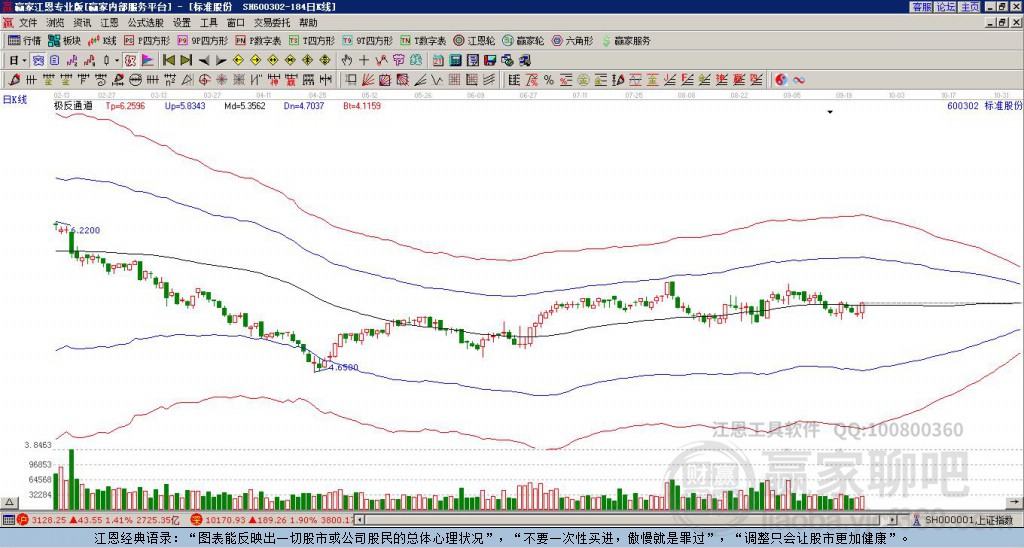Open the calculator icon

tap(455, 61)
